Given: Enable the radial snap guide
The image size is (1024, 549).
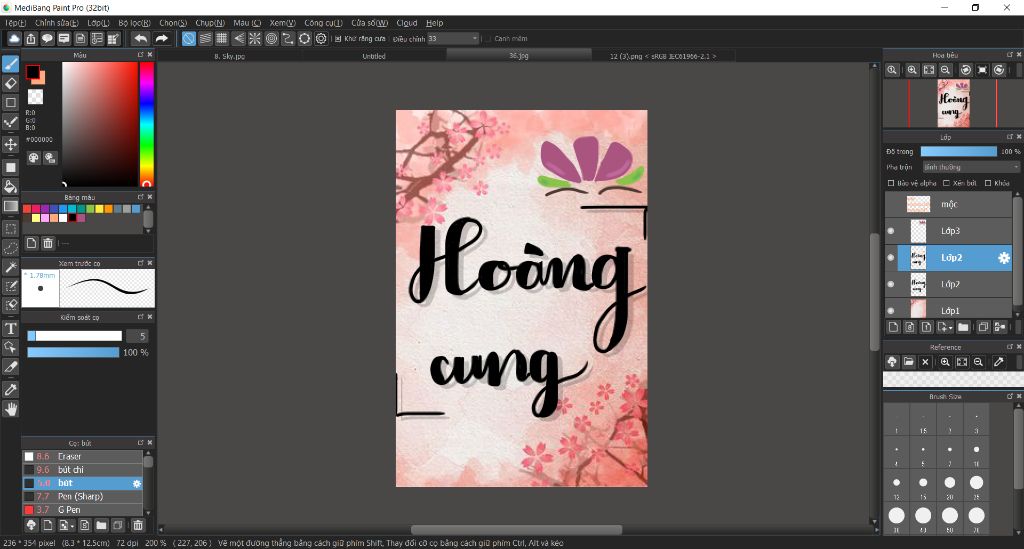Looking at the screenshot, I should pos(255,39).
